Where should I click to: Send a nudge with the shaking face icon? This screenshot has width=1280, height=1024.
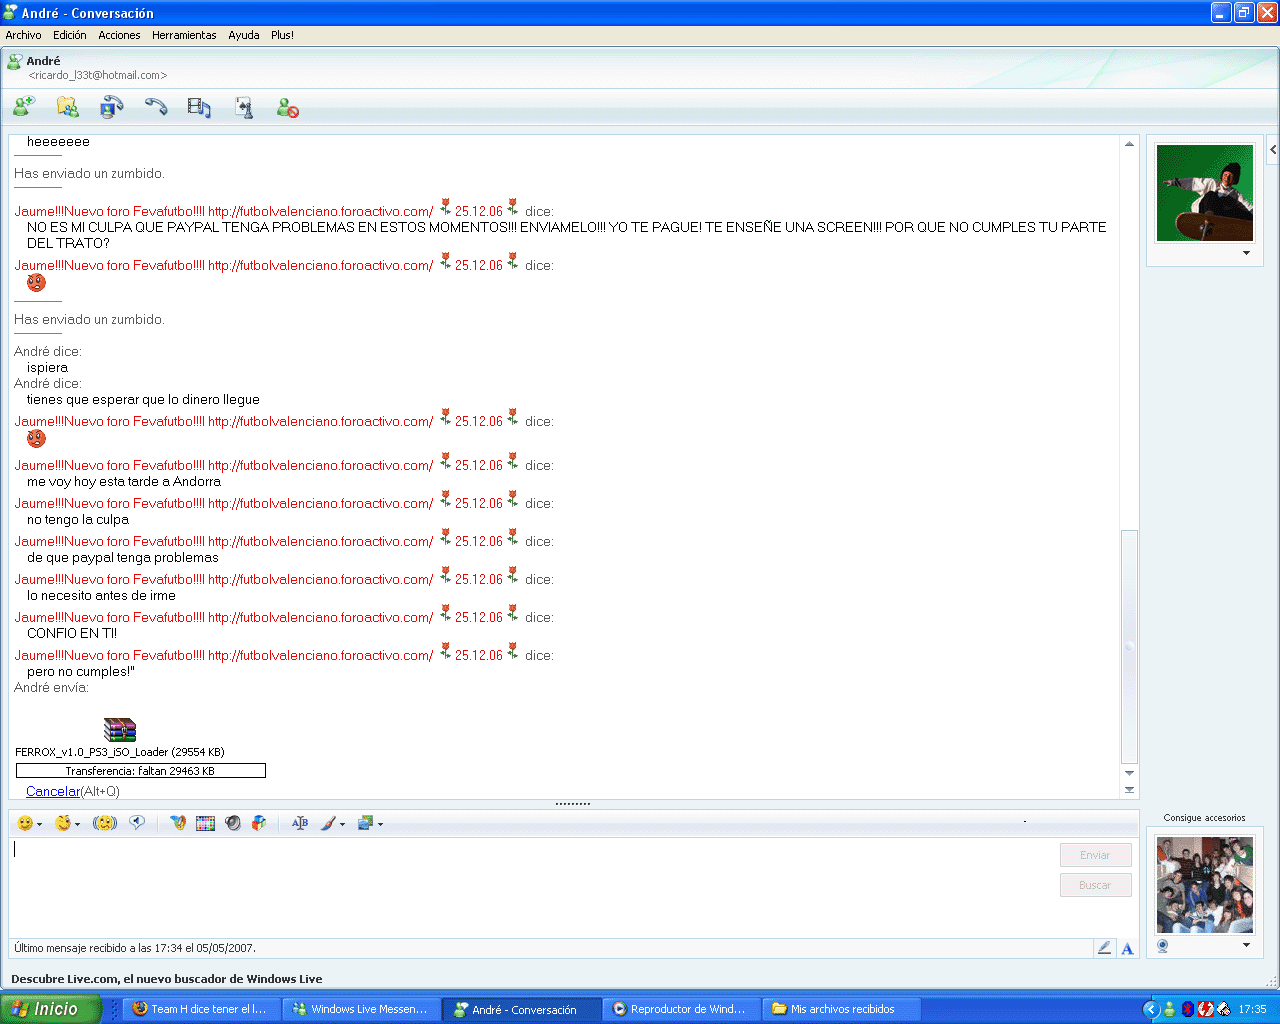[105, 823]
